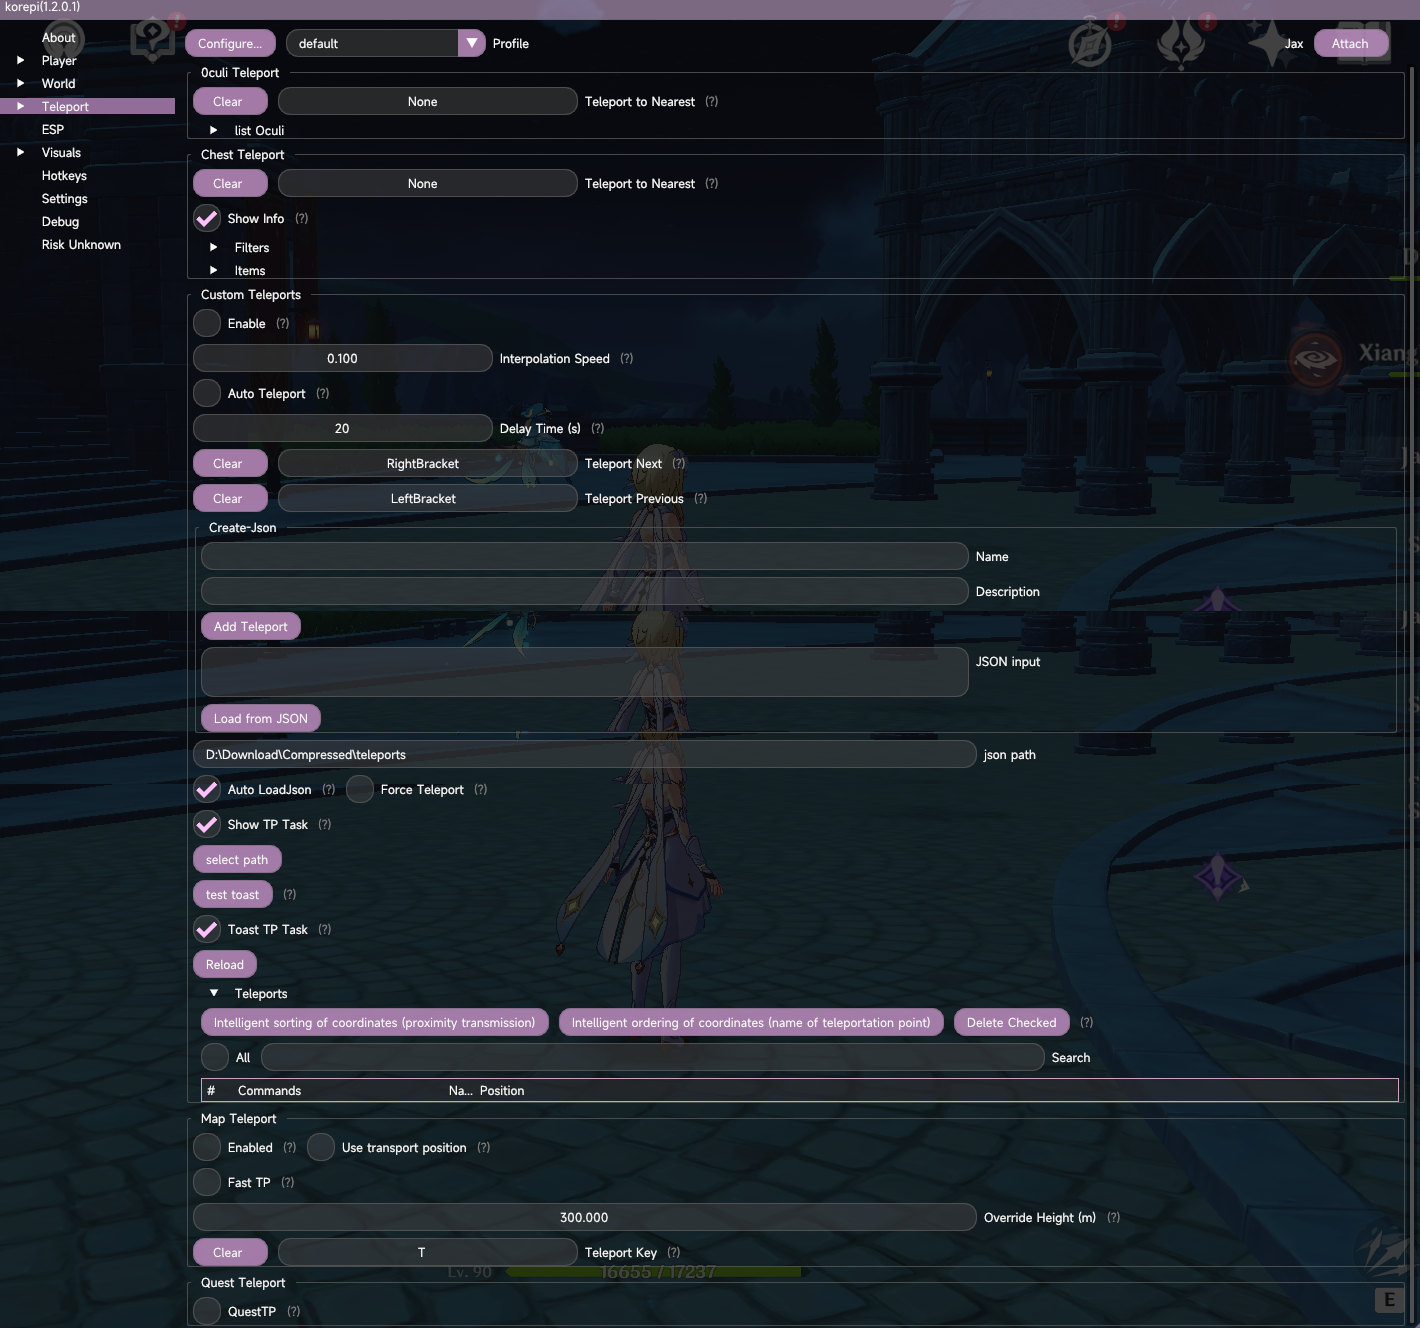Clear the Teleport Next hotkey
Viewport: 1420px width, 1328px height.
pyautogui.click(x=230, y=463)
